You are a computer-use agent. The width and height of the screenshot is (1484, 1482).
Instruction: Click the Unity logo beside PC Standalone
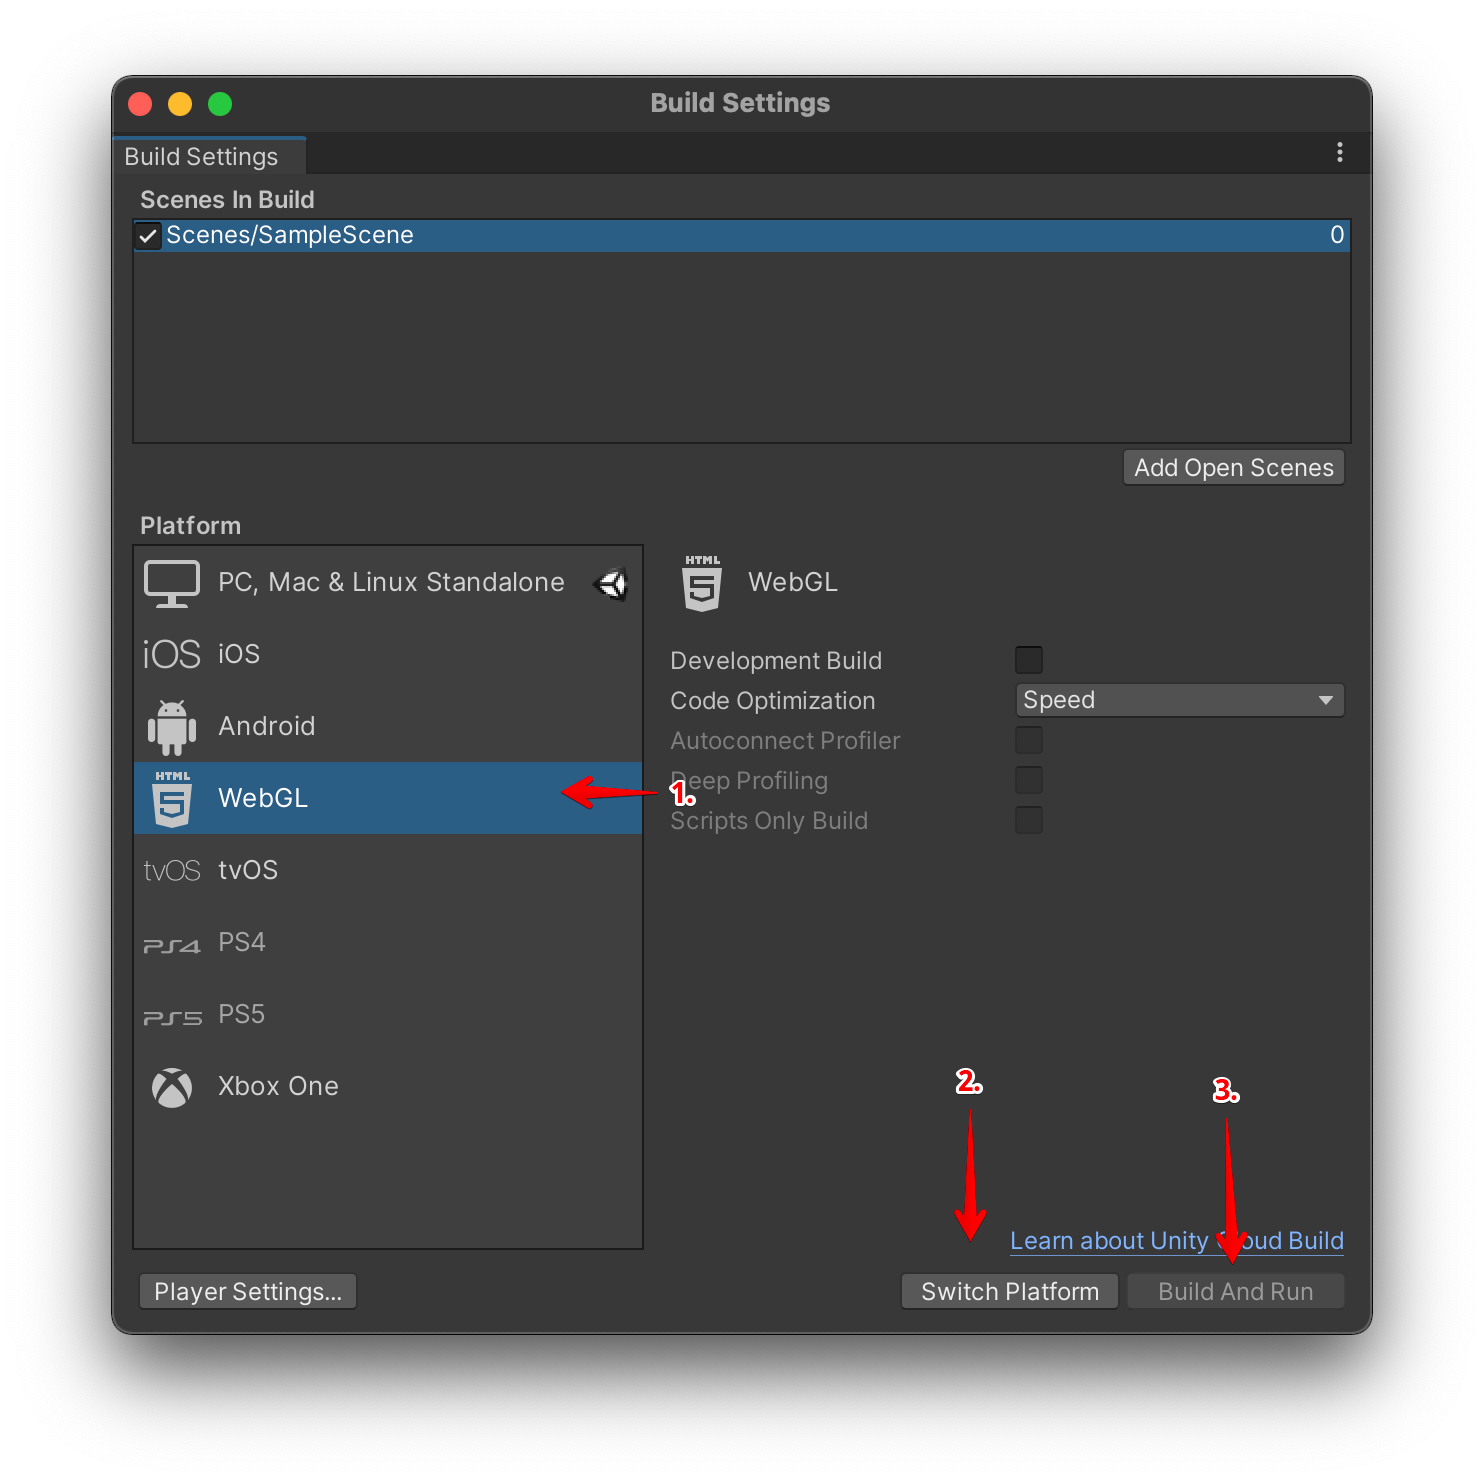tap(611, 583)
